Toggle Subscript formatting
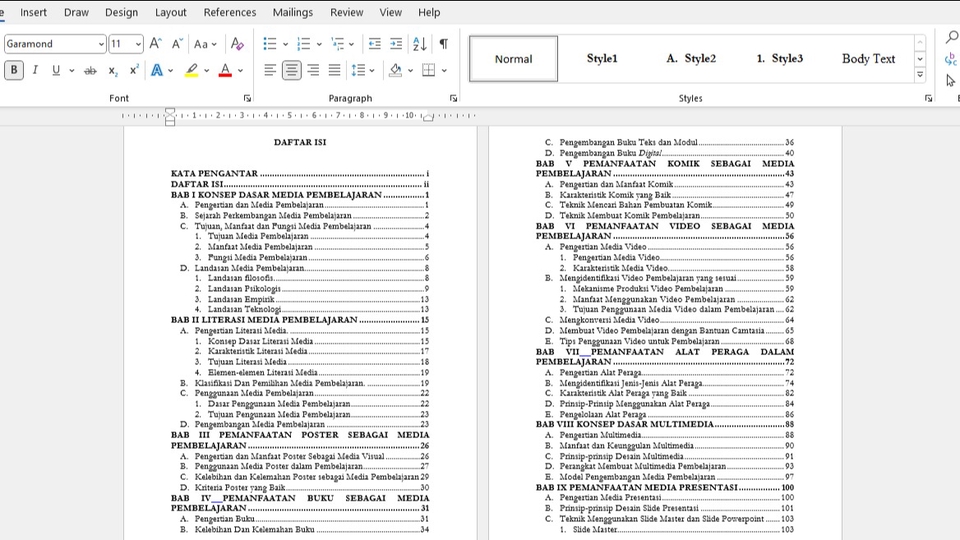 [113, 70]
